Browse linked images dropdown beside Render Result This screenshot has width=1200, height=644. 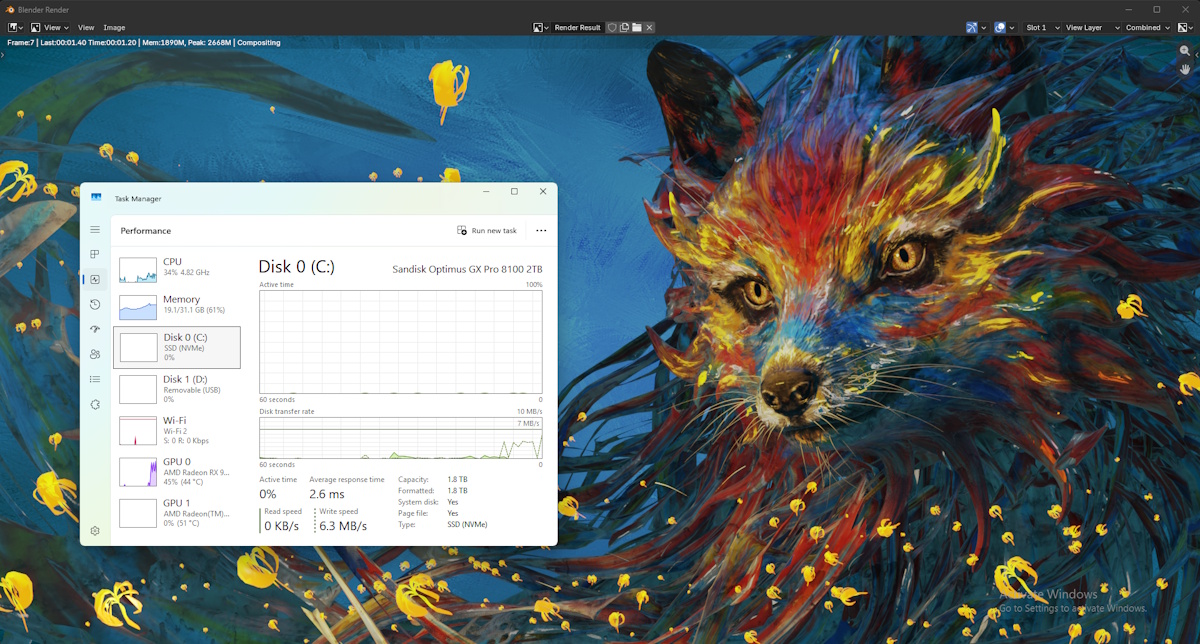click(541, 27)
